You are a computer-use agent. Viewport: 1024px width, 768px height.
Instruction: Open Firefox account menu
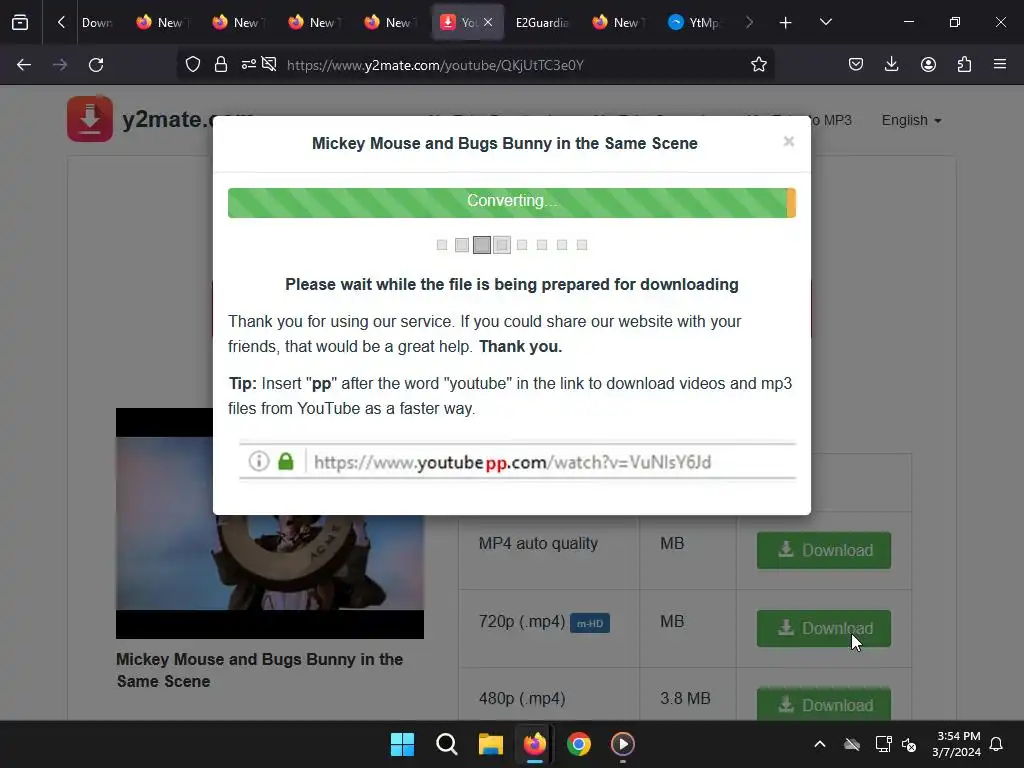(928, 65)
